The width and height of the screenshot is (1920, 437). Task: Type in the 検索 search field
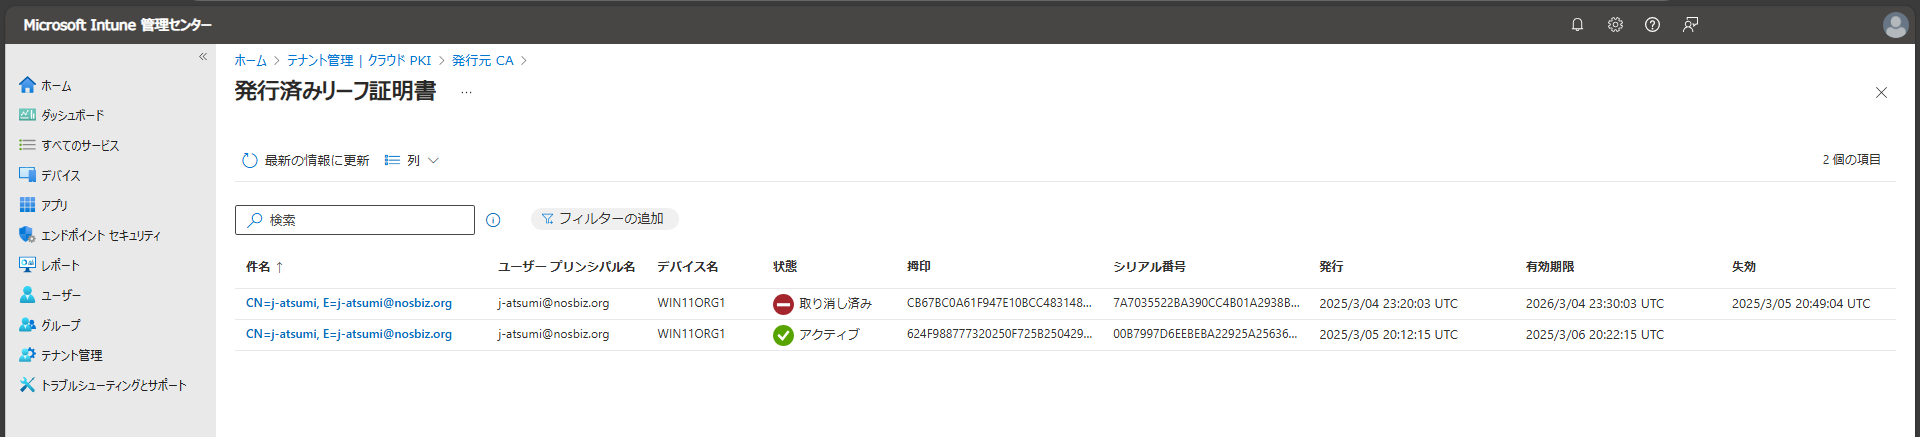[x=365, y=220]
